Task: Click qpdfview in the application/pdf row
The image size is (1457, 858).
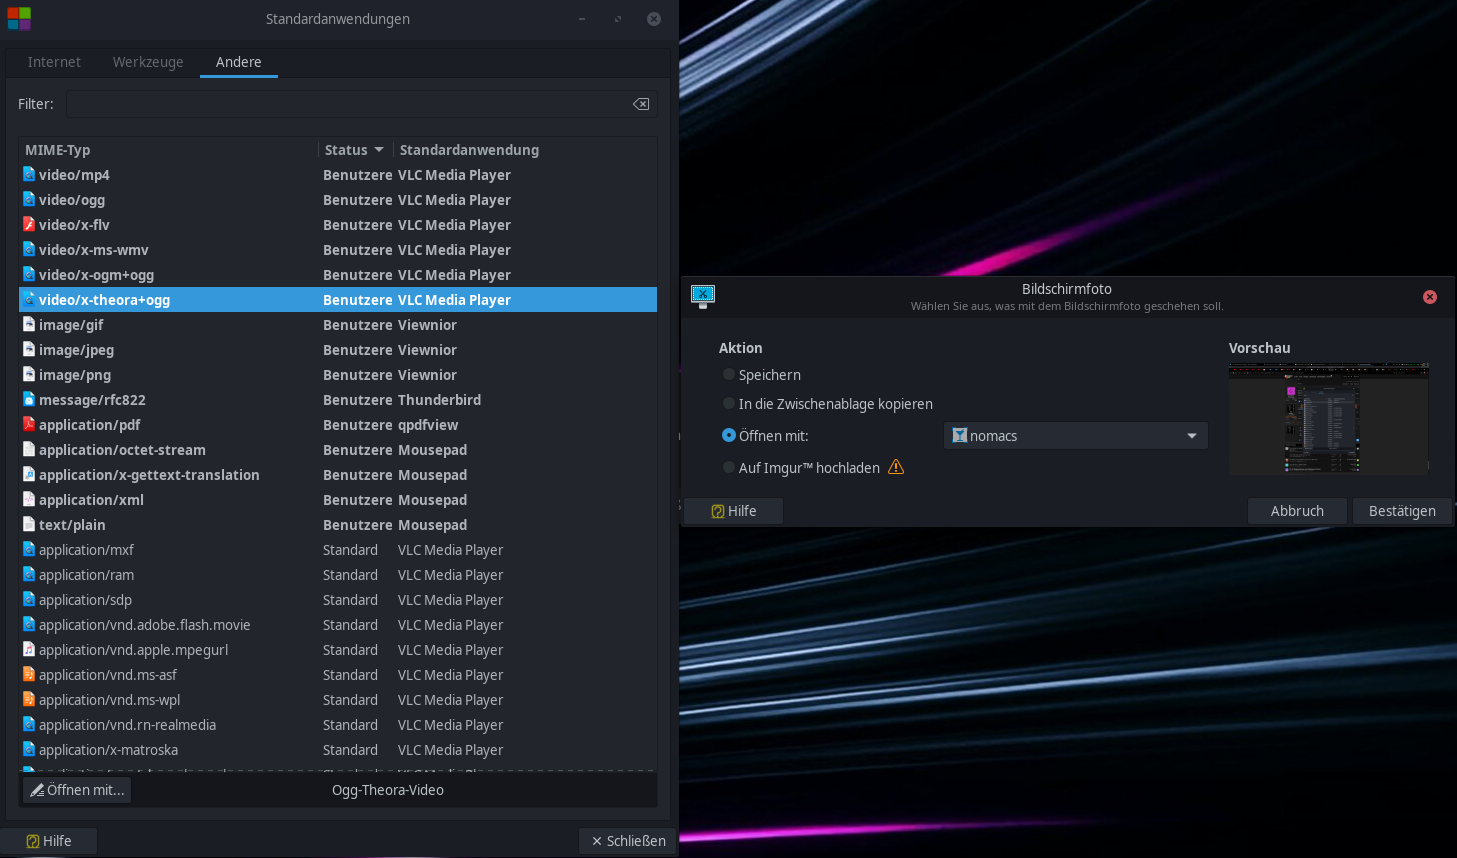Action: 428,425
